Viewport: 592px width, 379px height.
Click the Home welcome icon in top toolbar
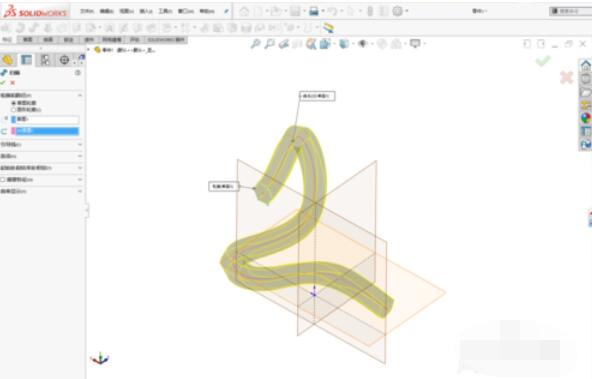point(244,11)
